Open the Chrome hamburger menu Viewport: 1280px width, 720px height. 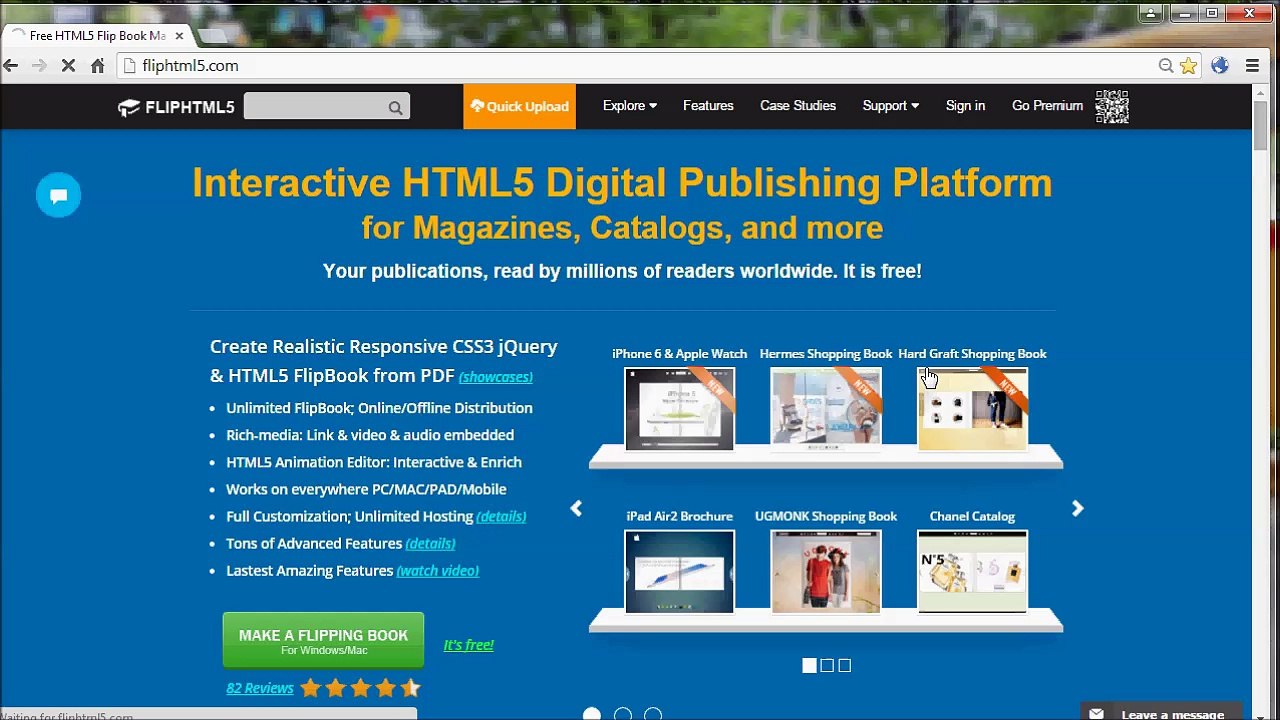coord(1252,66)
